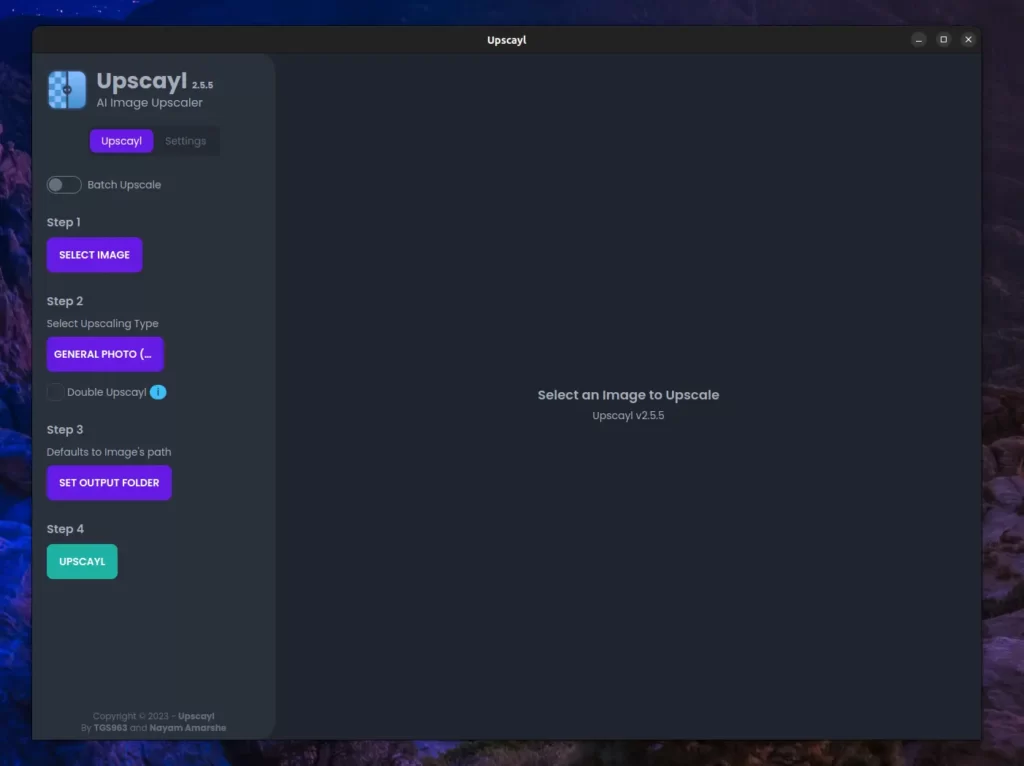Click the Upscayl window title bar text

pyautogui.click(x=507, y=40)
